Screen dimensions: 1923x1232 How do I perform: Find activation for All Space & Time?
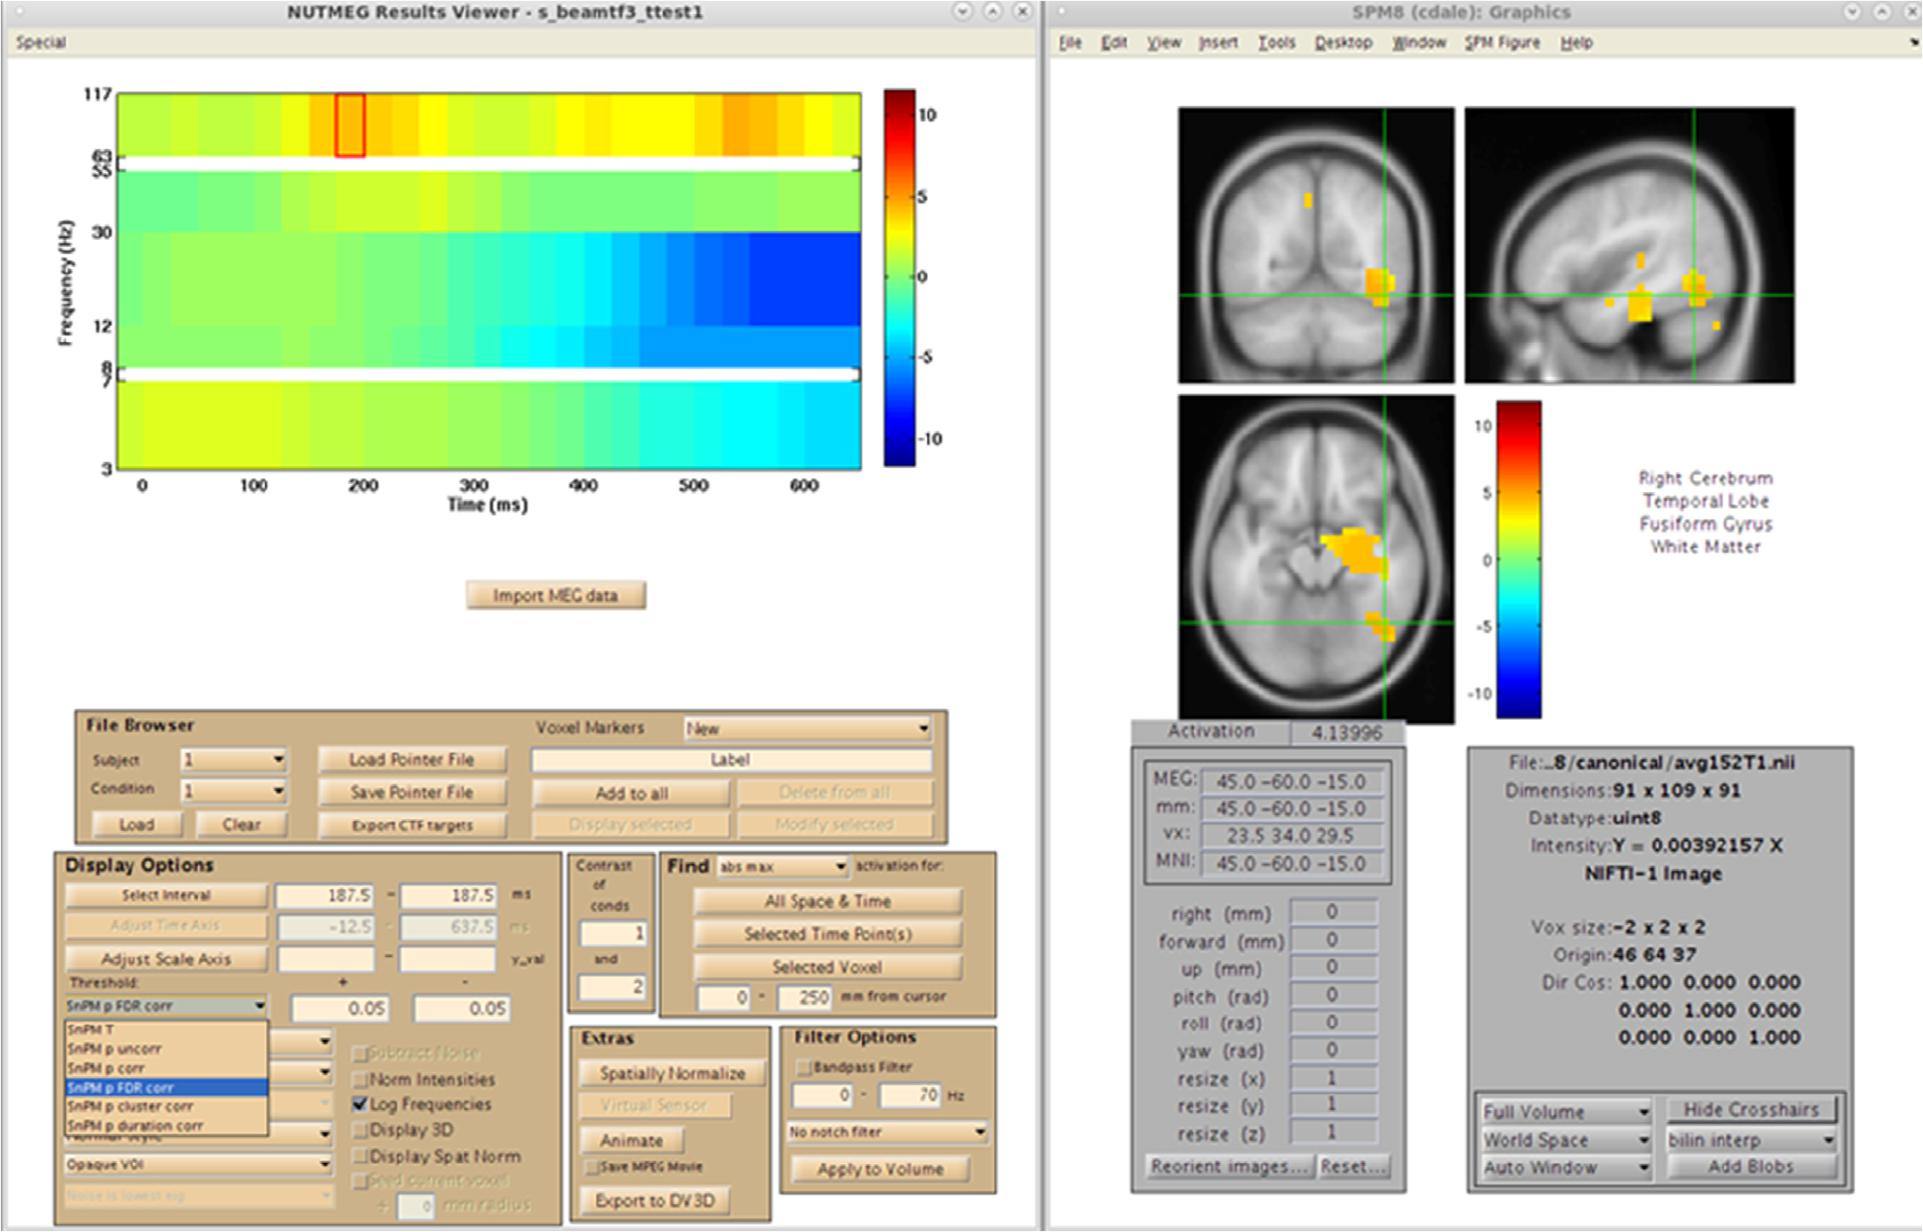tap(828, 902)
